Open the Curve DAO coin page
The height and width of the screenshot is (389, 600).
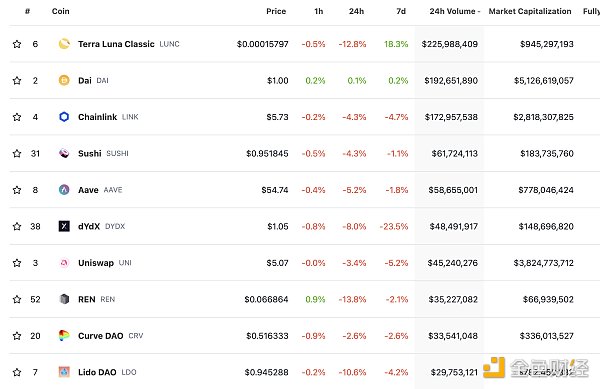[x=101, y=336]
